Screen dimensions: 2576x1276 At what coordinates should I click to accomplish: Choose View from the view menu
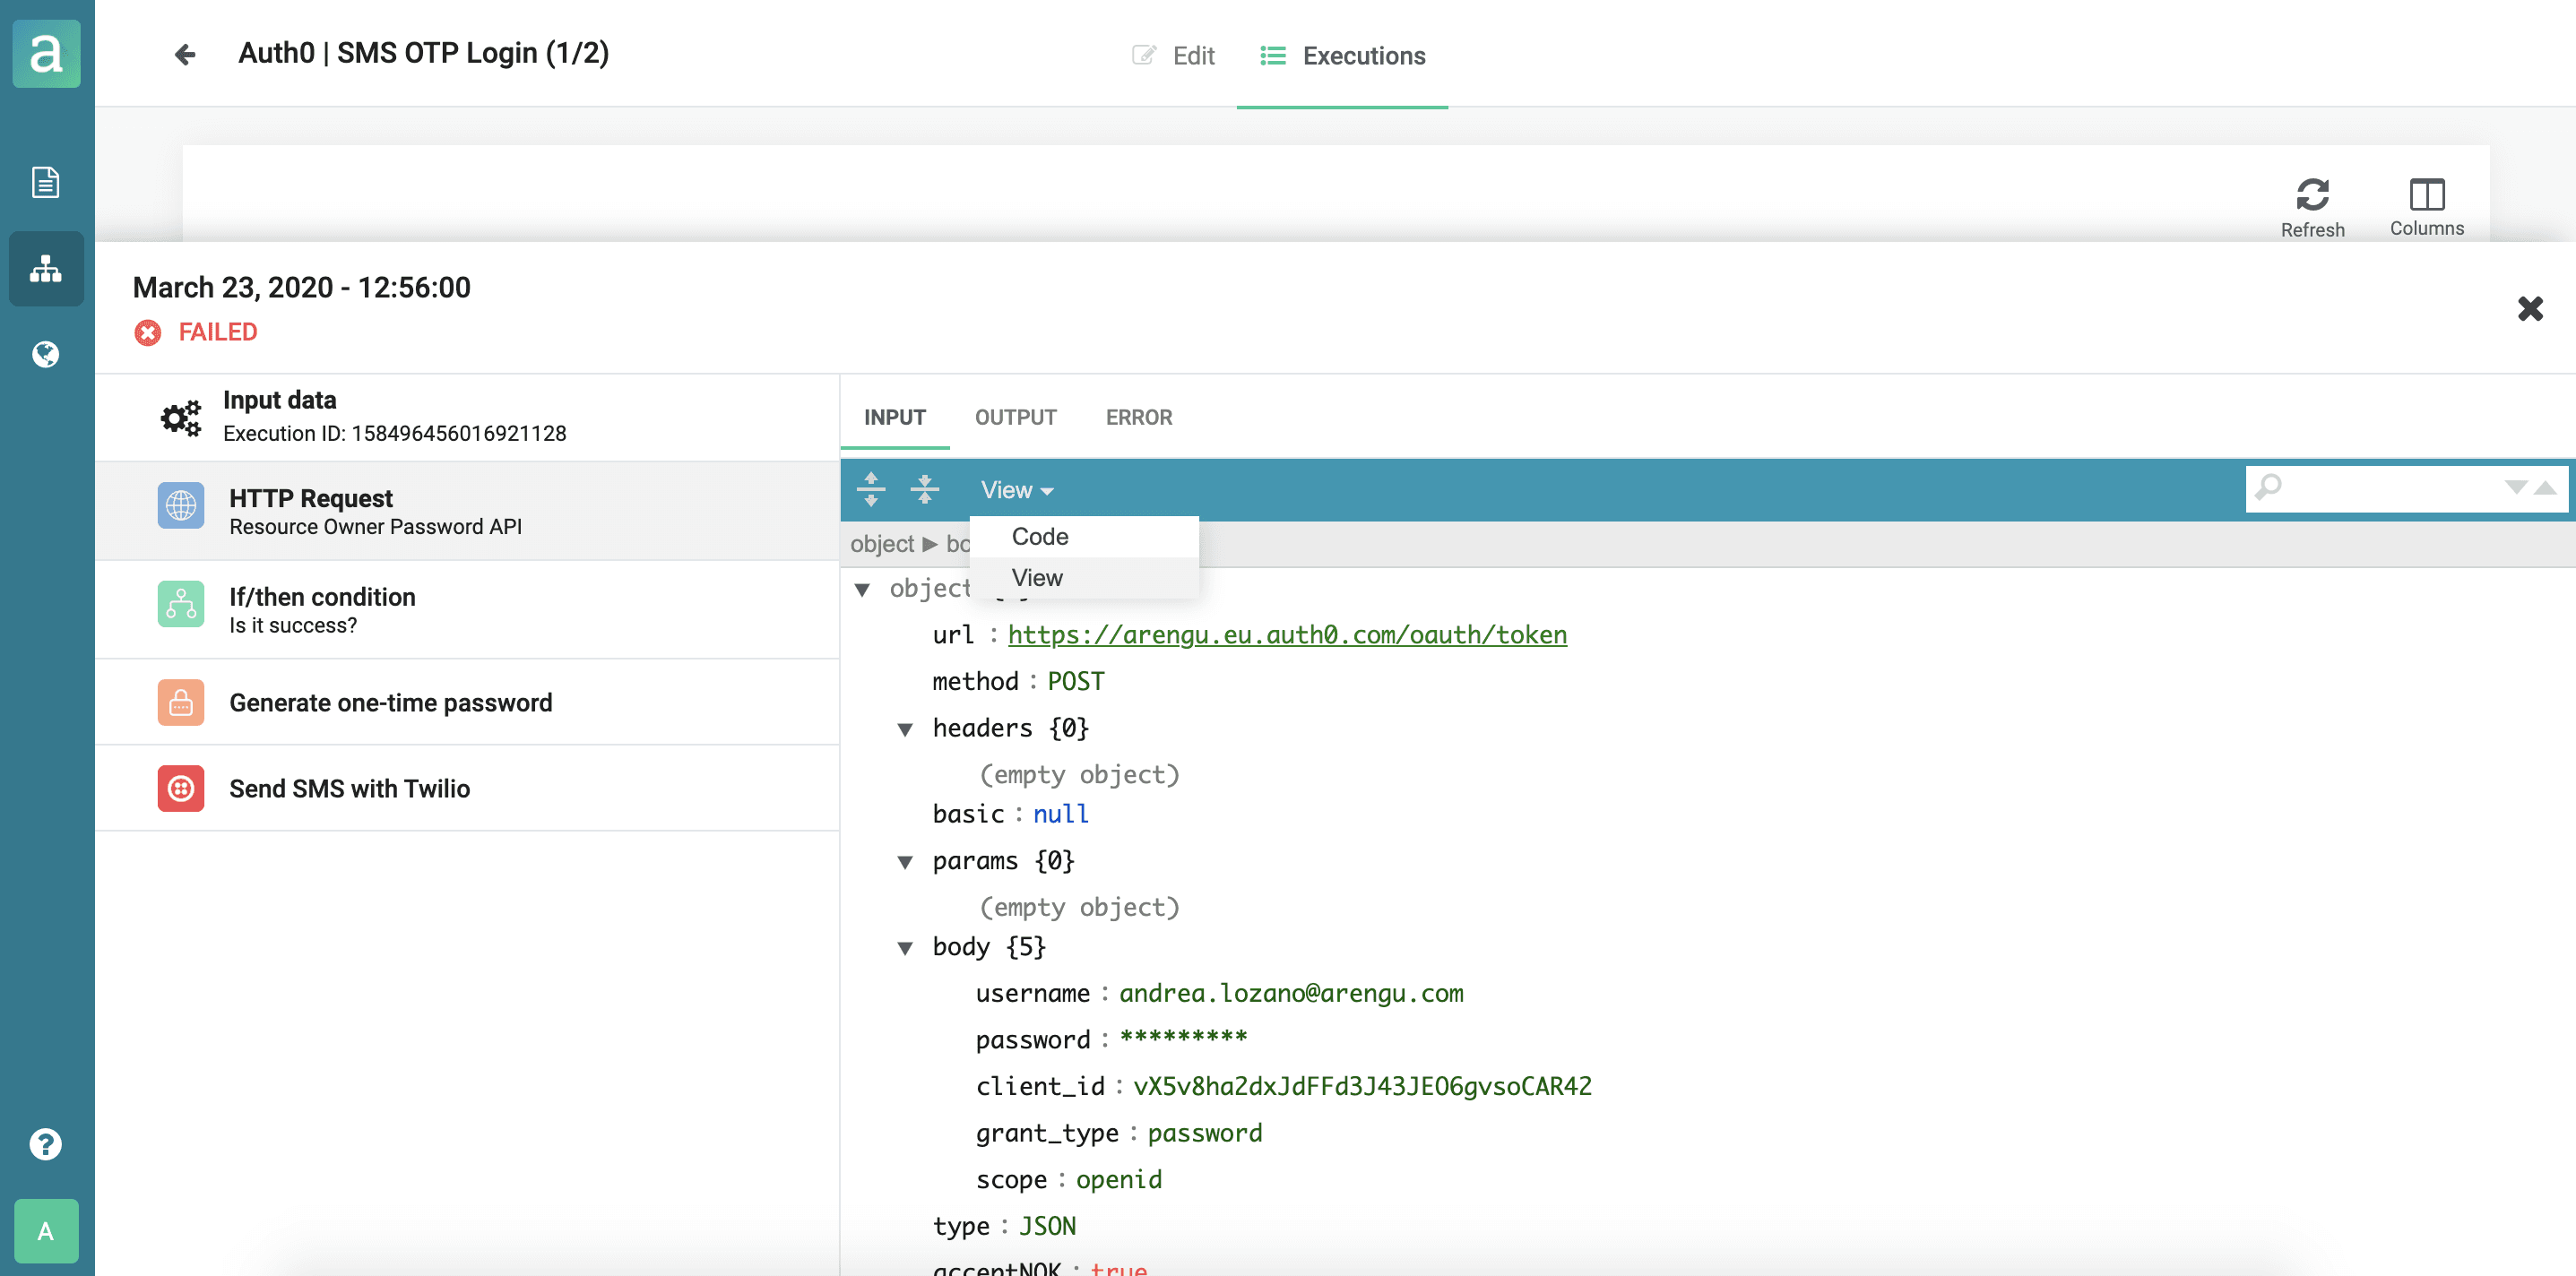[1084, 578]
